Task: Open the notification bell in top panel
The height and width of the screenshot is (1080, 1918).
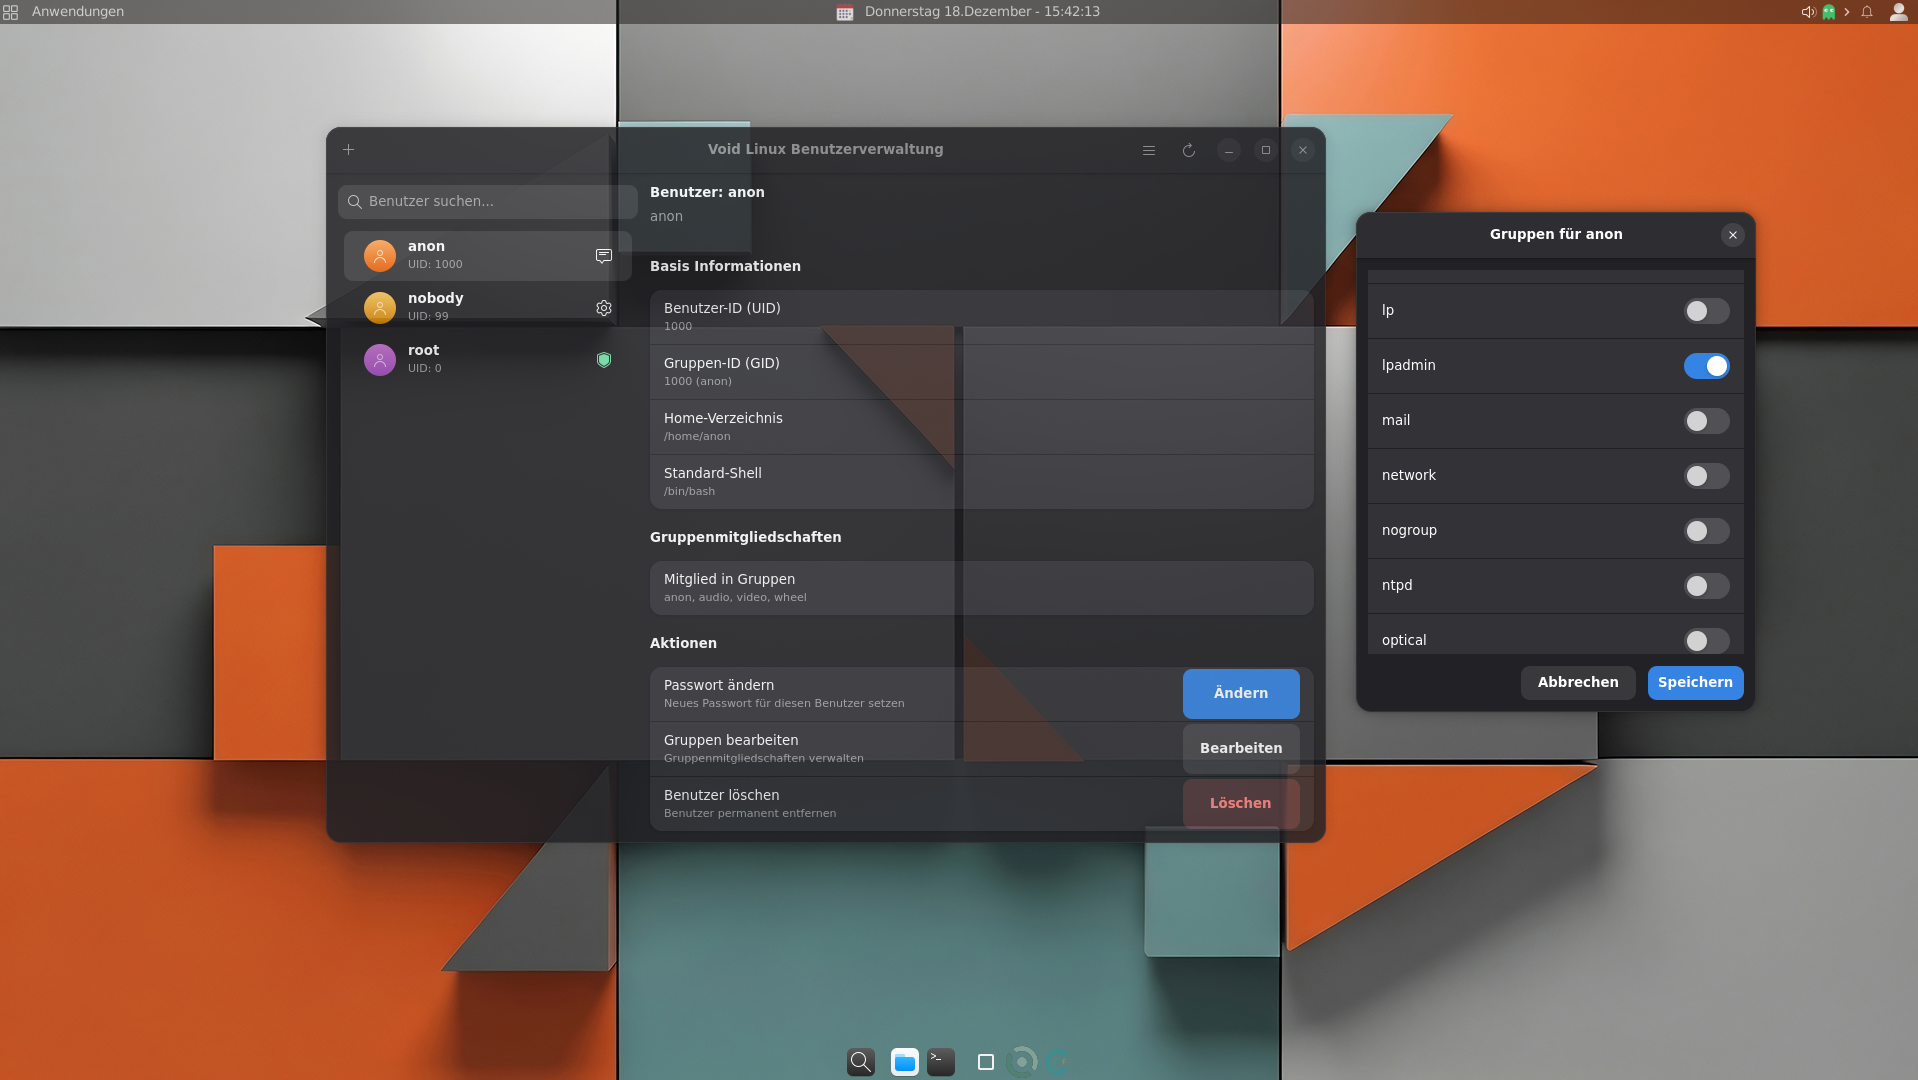Action: 1867,12
